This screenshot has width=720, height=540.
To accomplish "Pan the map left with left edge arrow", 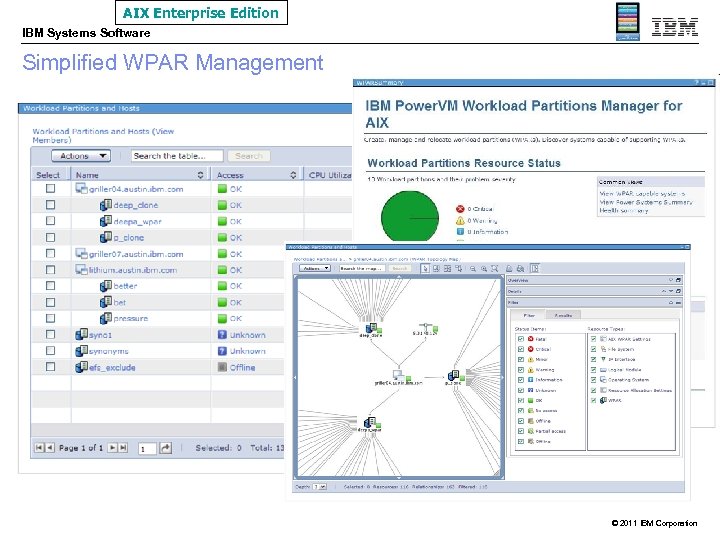I will (x=295, y=377).
